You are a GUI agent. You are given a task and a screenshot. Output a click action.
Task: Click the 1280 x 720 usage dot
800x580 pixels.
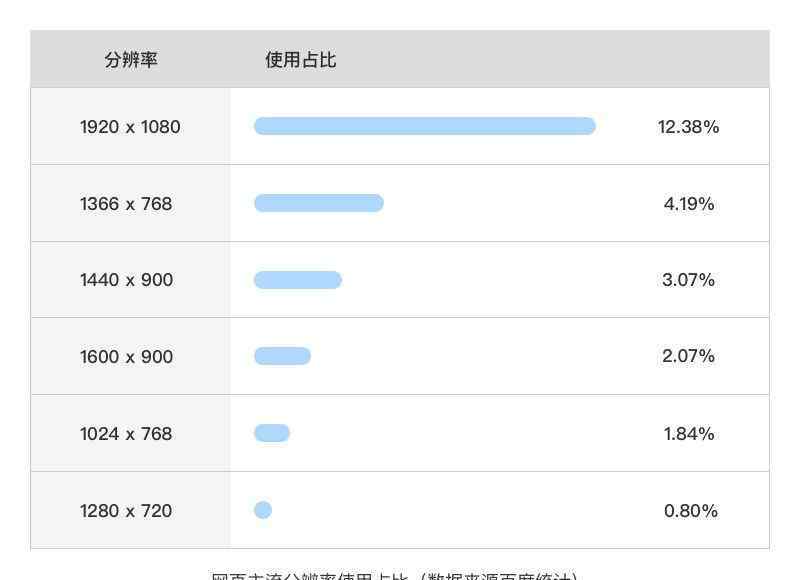[263, 510]
